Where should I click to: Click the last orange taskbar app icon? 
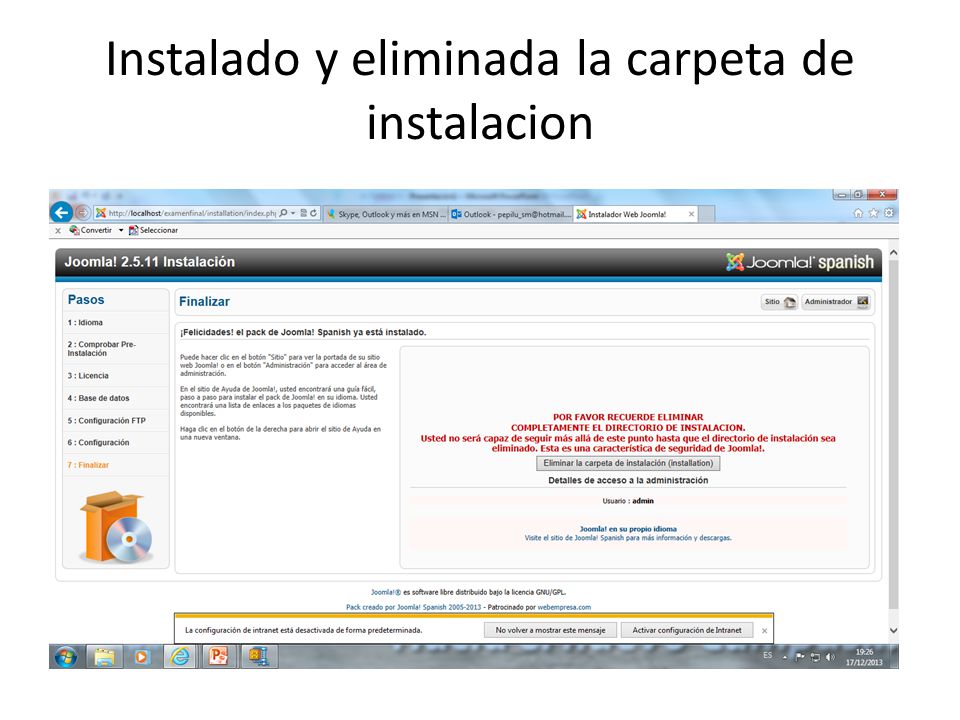[258, 657]
